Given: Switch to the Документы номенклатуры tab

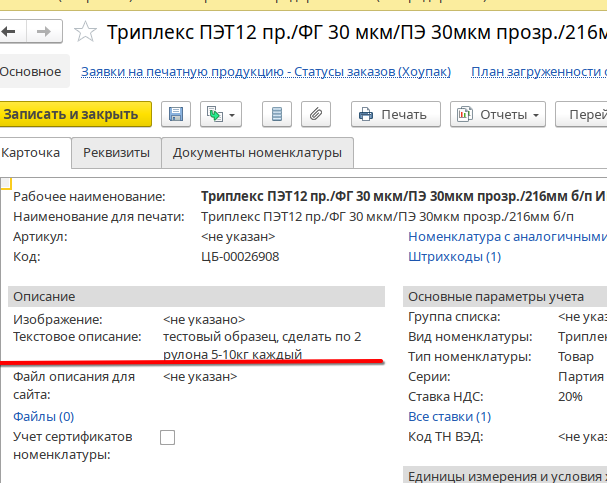Looking at the screenshot, I should click(x=257, y=153).
